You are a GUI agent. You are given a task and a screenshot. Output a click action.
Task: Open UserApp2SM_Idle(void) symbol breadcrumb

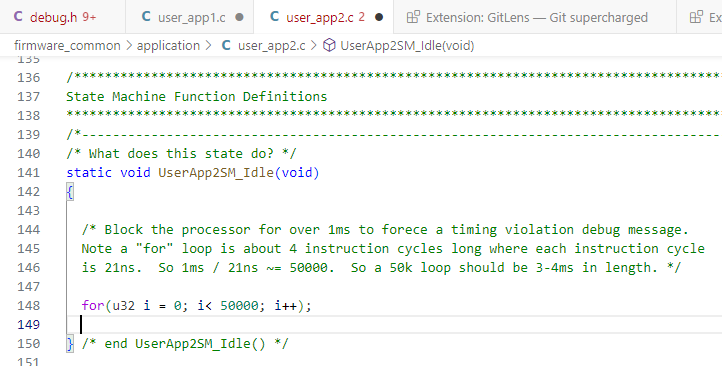pyautogui.click(x=407, y=45)
